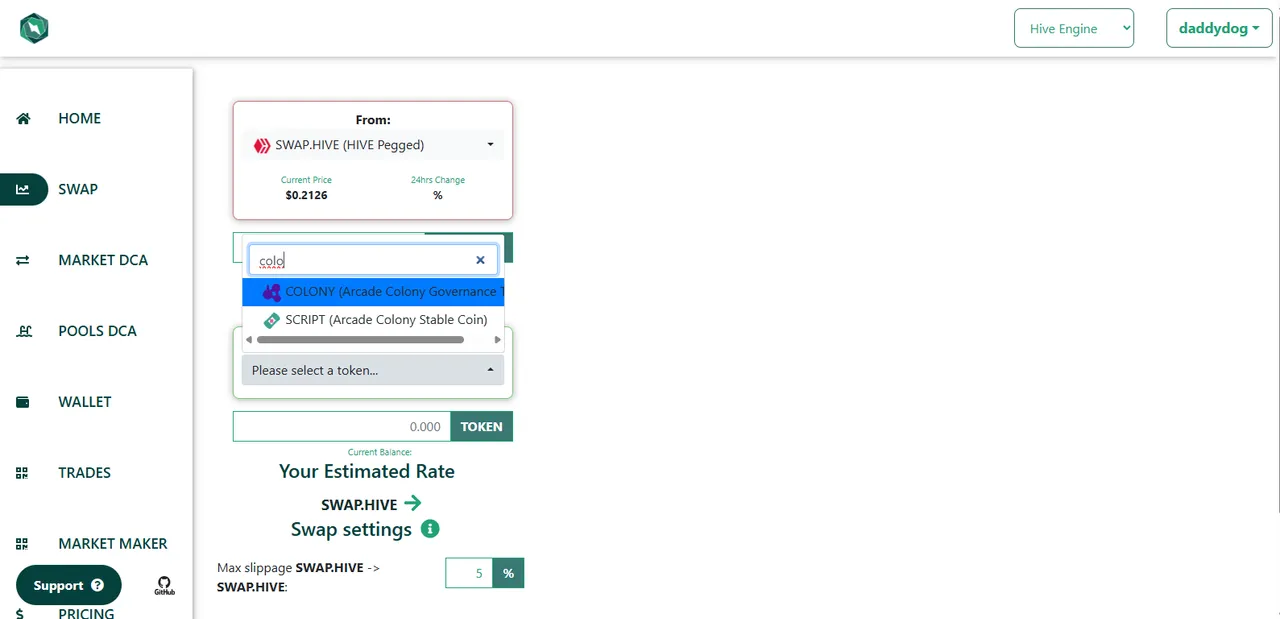
Task: Click the Support button
Action: point(68,586)
